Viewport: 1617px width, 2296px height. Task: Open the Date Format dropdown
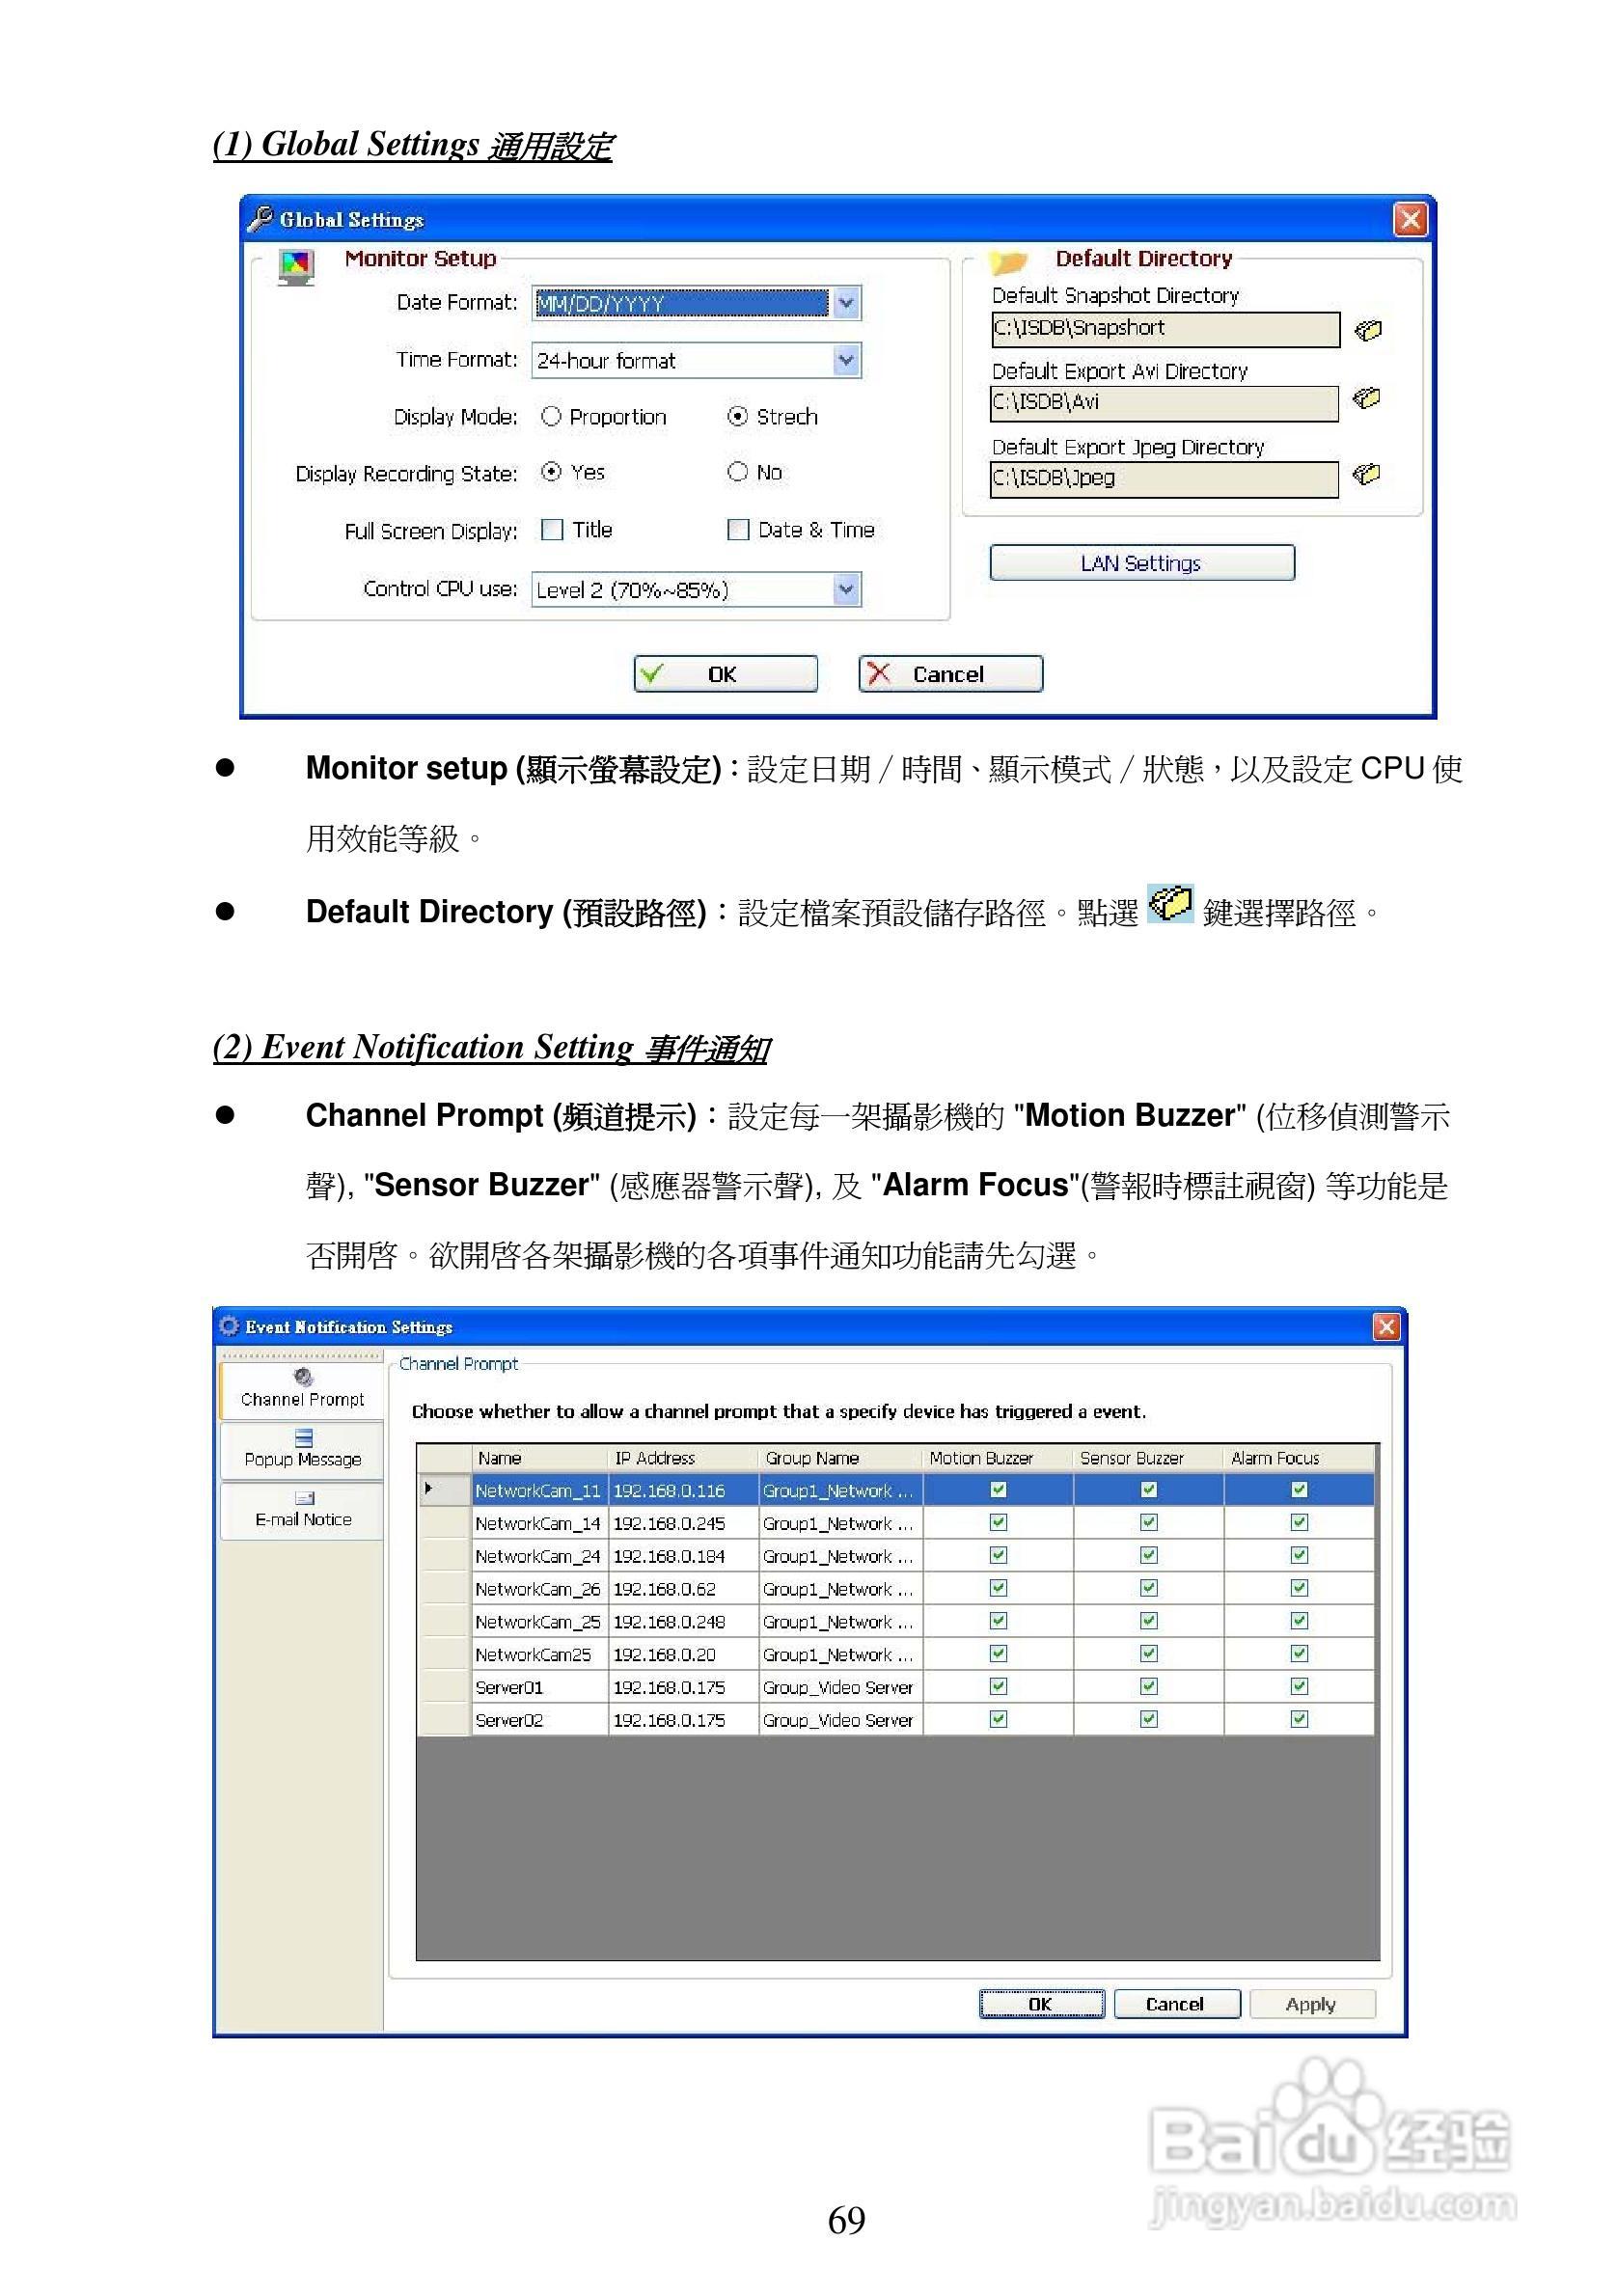(846, 303)
